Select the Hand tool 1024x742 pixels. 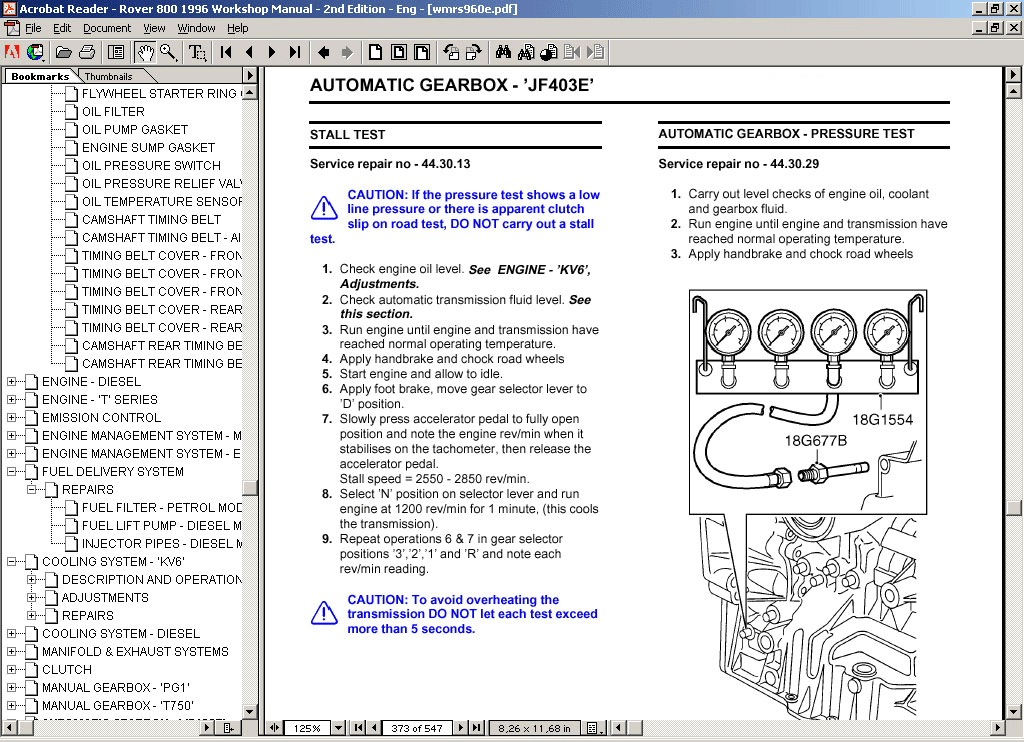click(145, 52)
